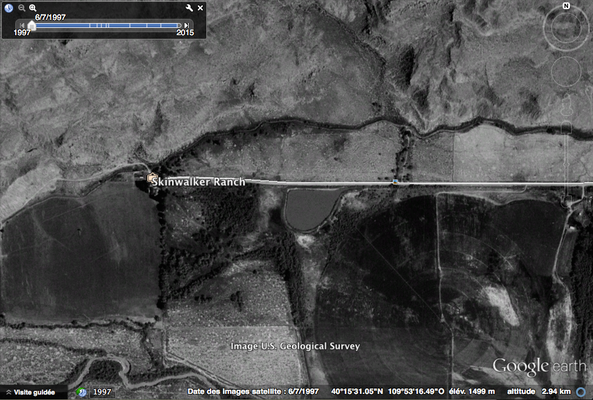Click the Date des images satellite text
The height and width of the screenshot is (400, 593).
coord(253,392)
